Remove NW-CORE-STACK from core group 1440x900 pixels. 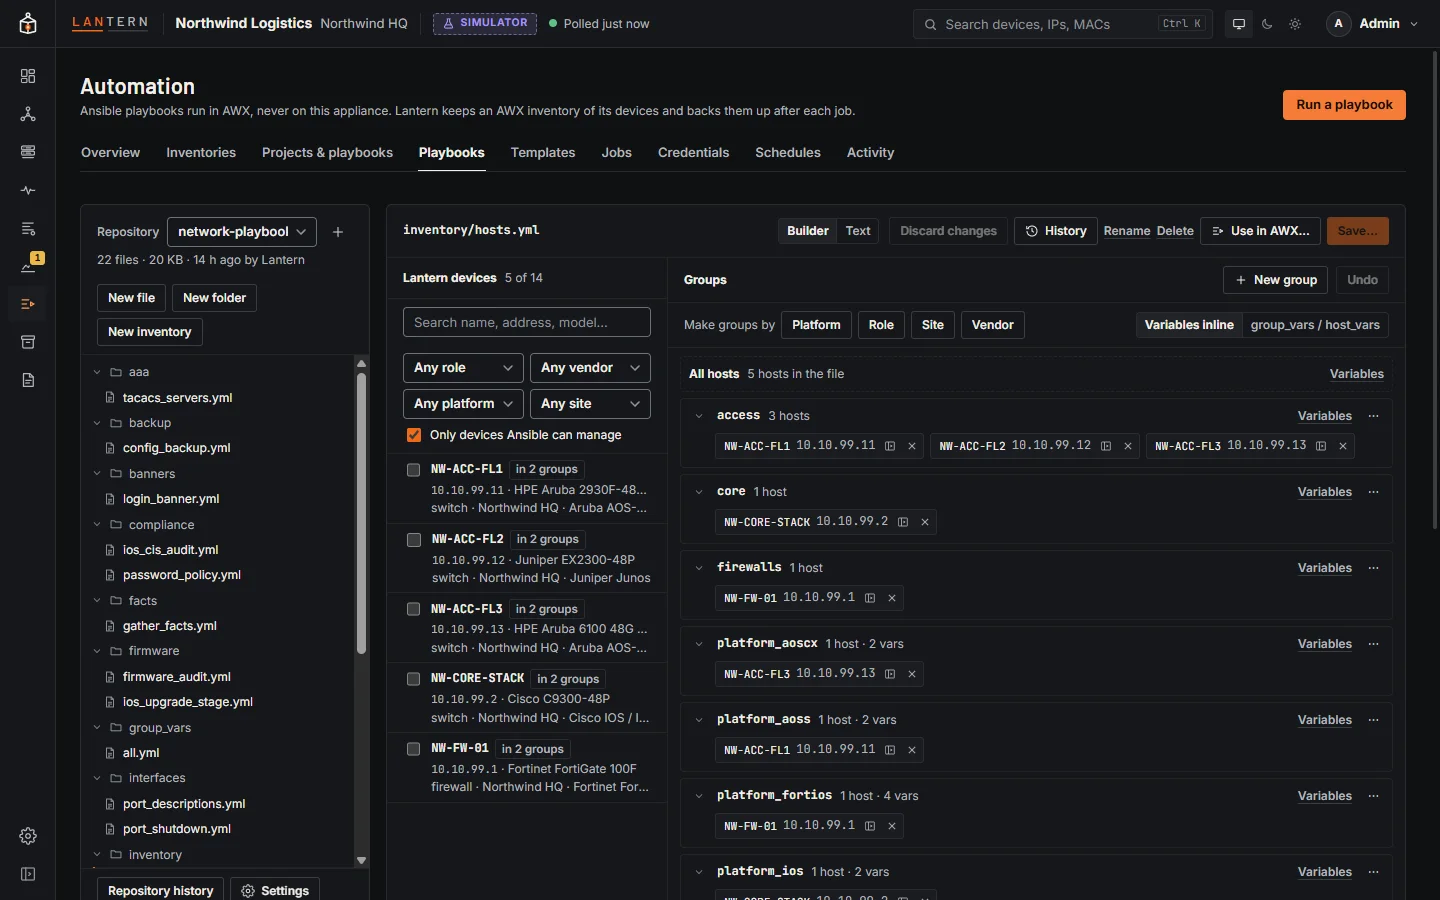pyautogui.click(x=925, y=522)
